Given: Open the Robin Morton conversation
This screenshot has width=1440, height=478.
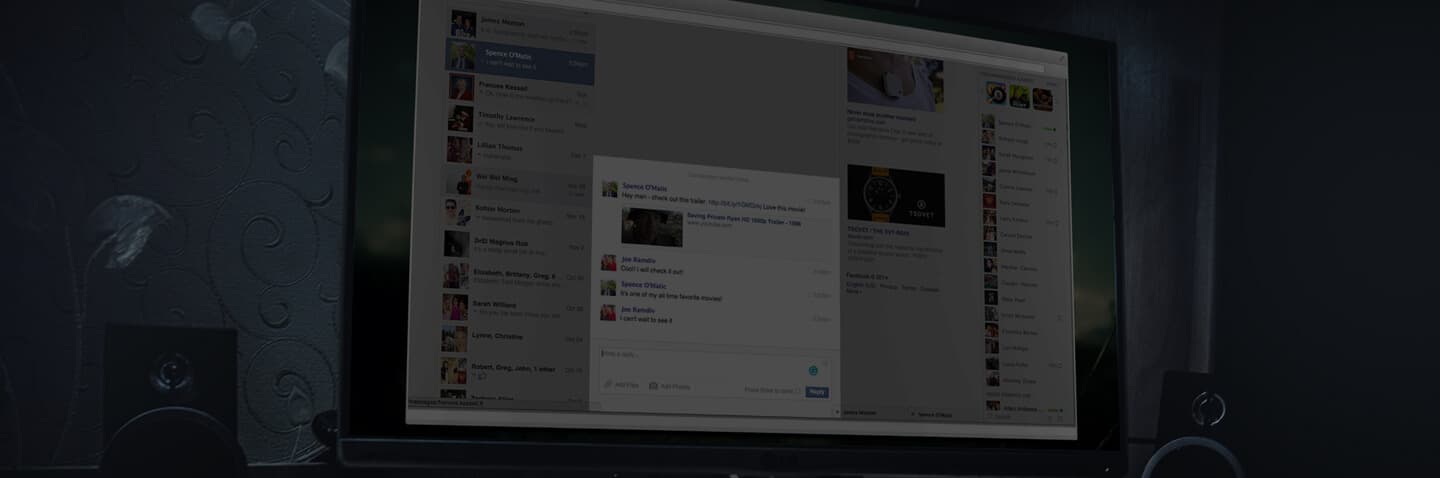Looking at the screenshot, I should pyautogui.click(x=516, y=214).
